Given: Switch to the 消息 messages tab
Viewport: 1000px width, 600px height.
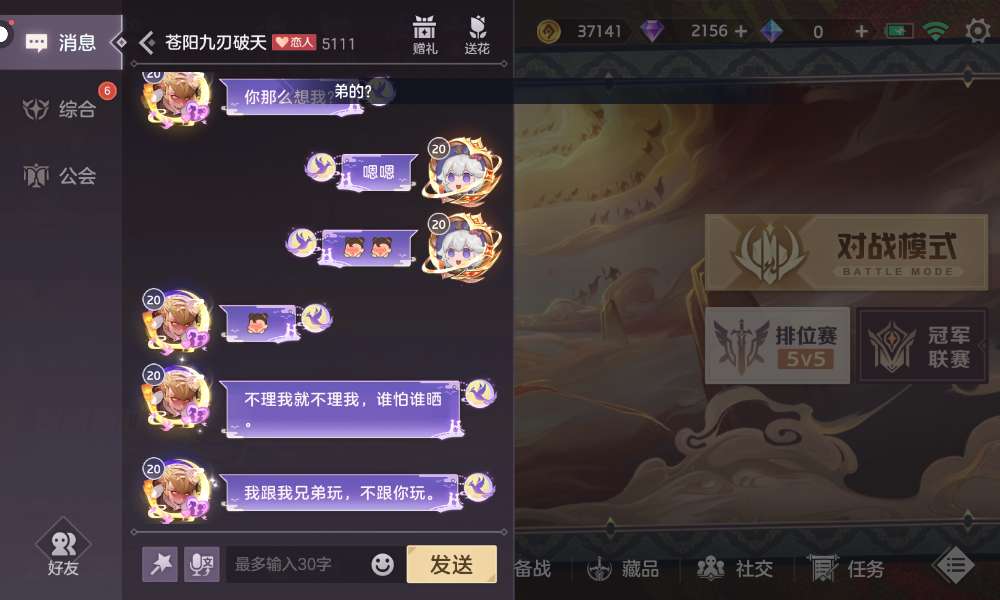Looking at the screenshot, I should coord(61,43).
